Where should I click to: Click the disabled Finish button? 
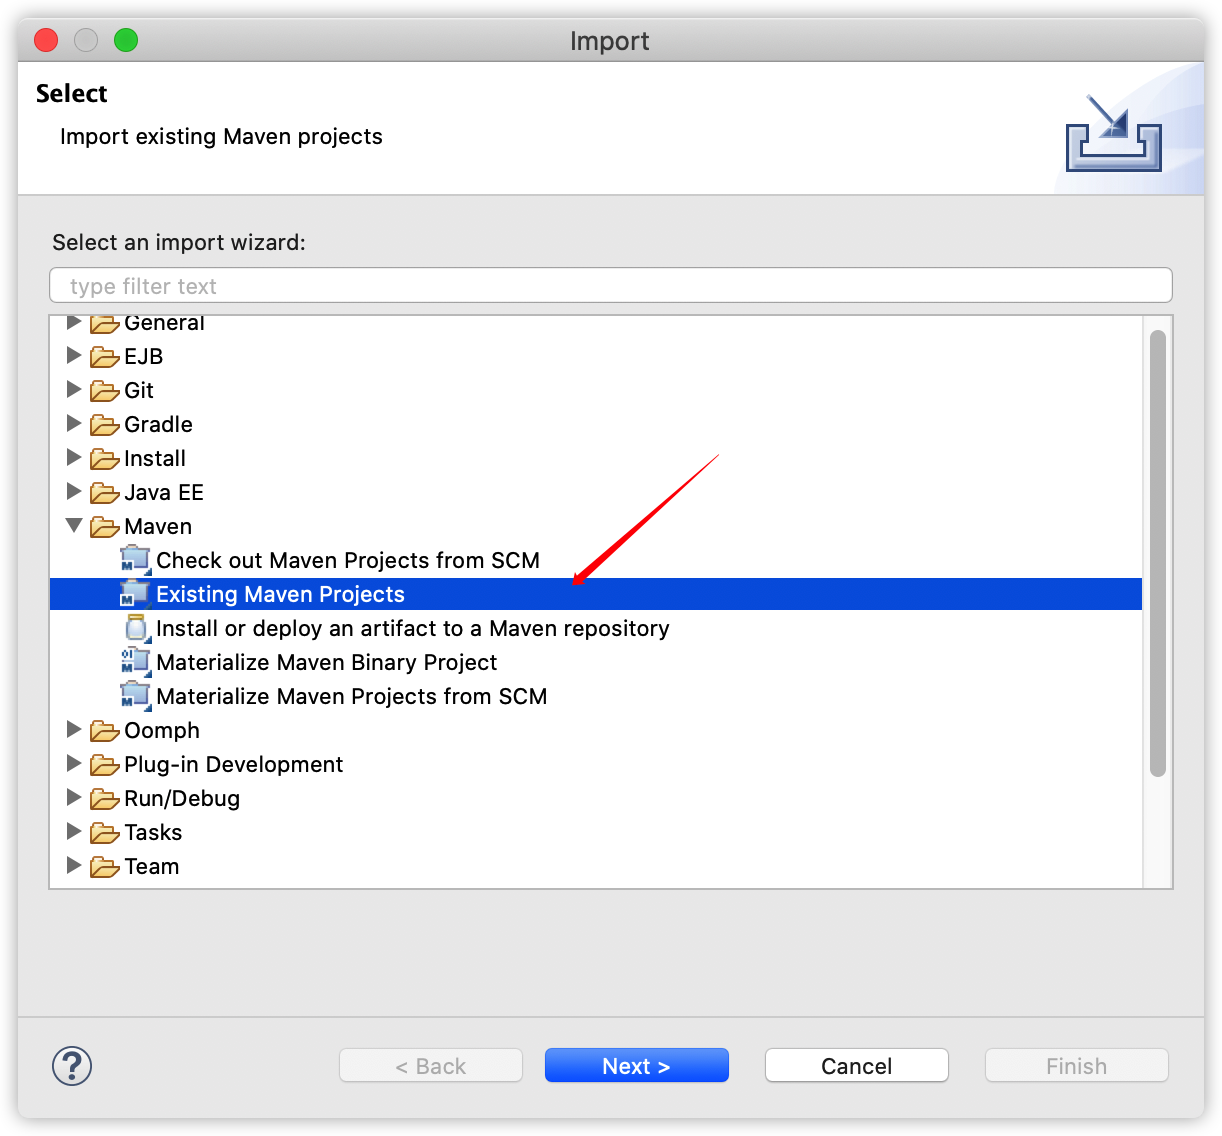click(1076, 1066)
